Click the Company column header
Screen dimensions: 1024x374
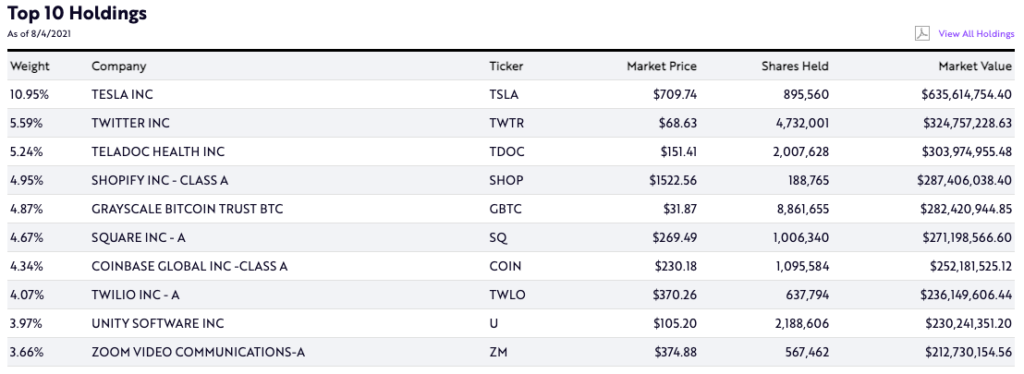tap(119, 66)
